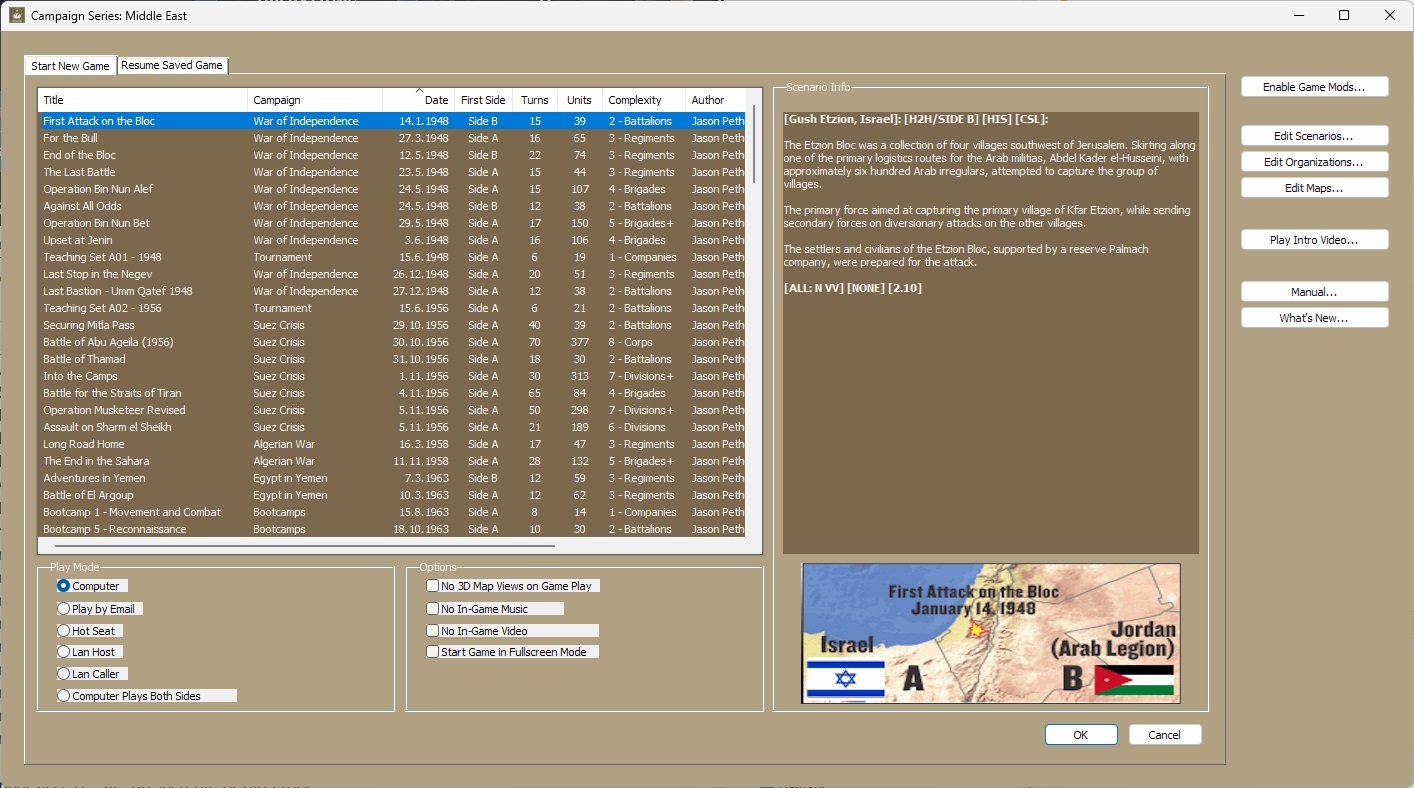Open the Resume Saved Game tab
The width and height of the screenshot is (1414, 788).
tap(172, 65)
